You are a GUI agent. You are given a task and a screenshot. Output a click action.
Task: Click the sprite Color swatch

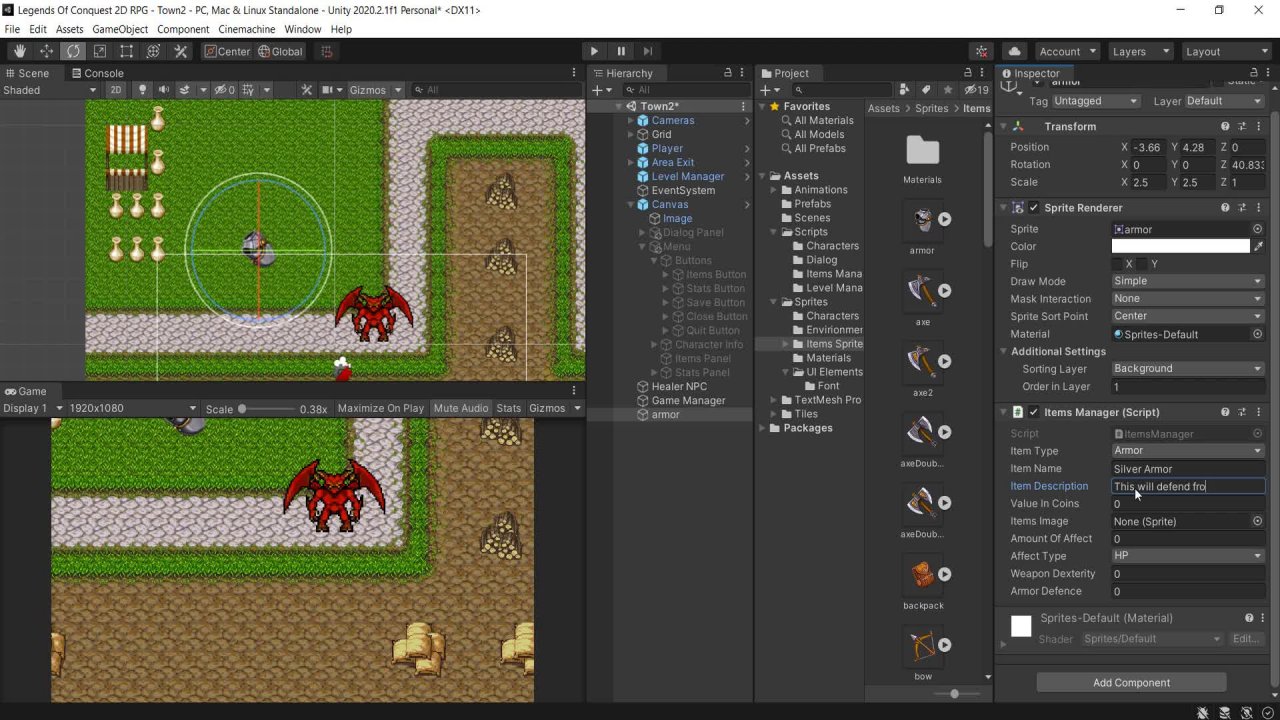click(1180, 247)
